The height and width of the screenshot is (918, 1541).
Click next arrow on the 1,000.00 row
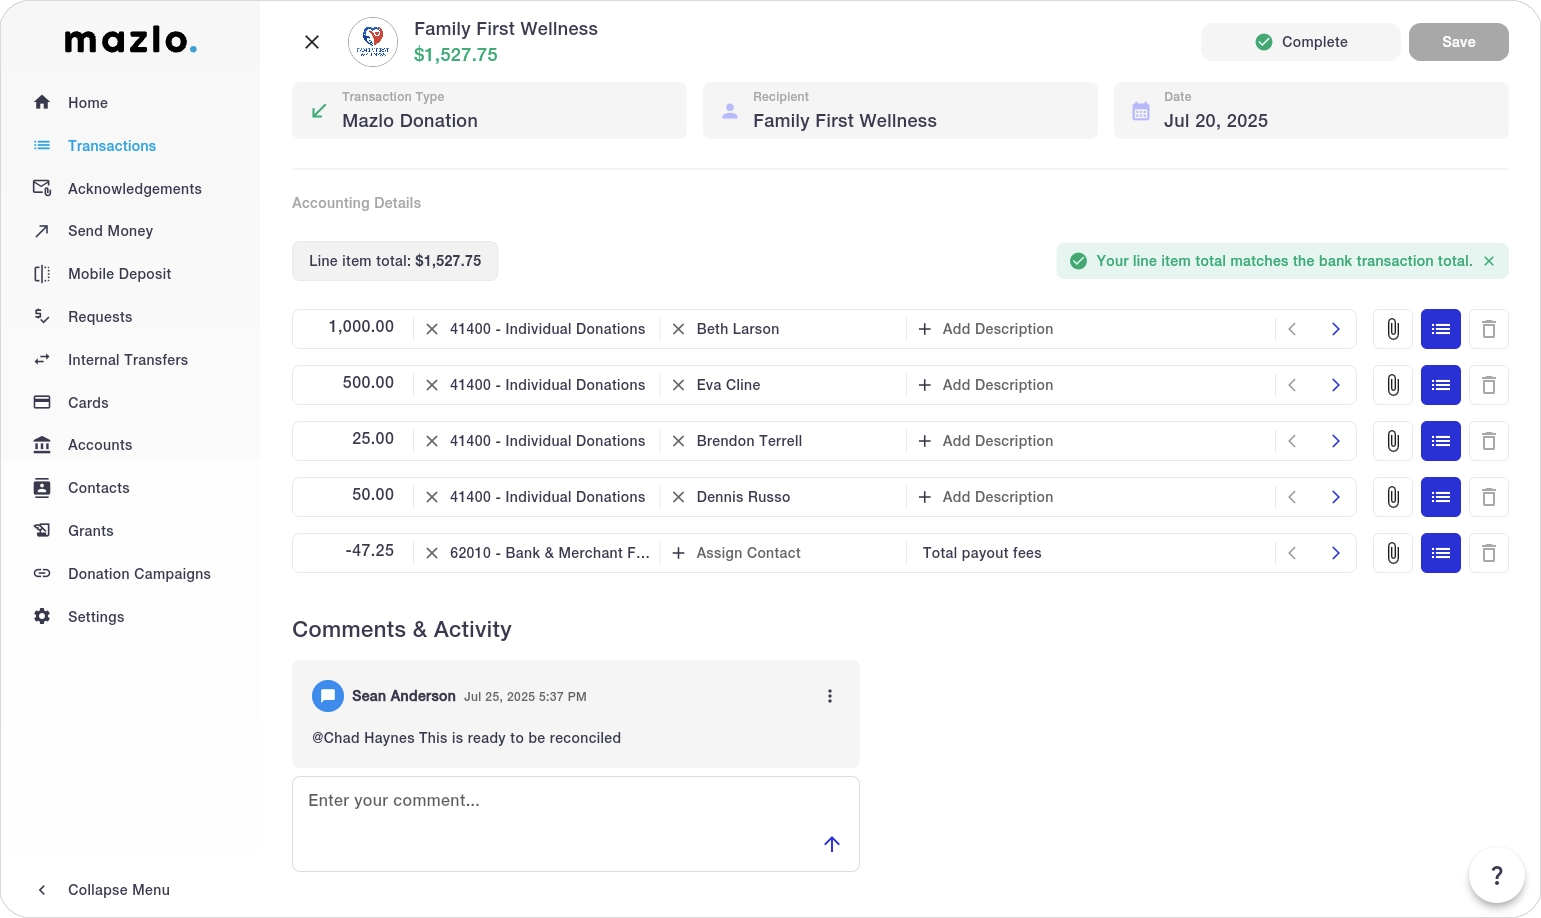[1335, 329]
